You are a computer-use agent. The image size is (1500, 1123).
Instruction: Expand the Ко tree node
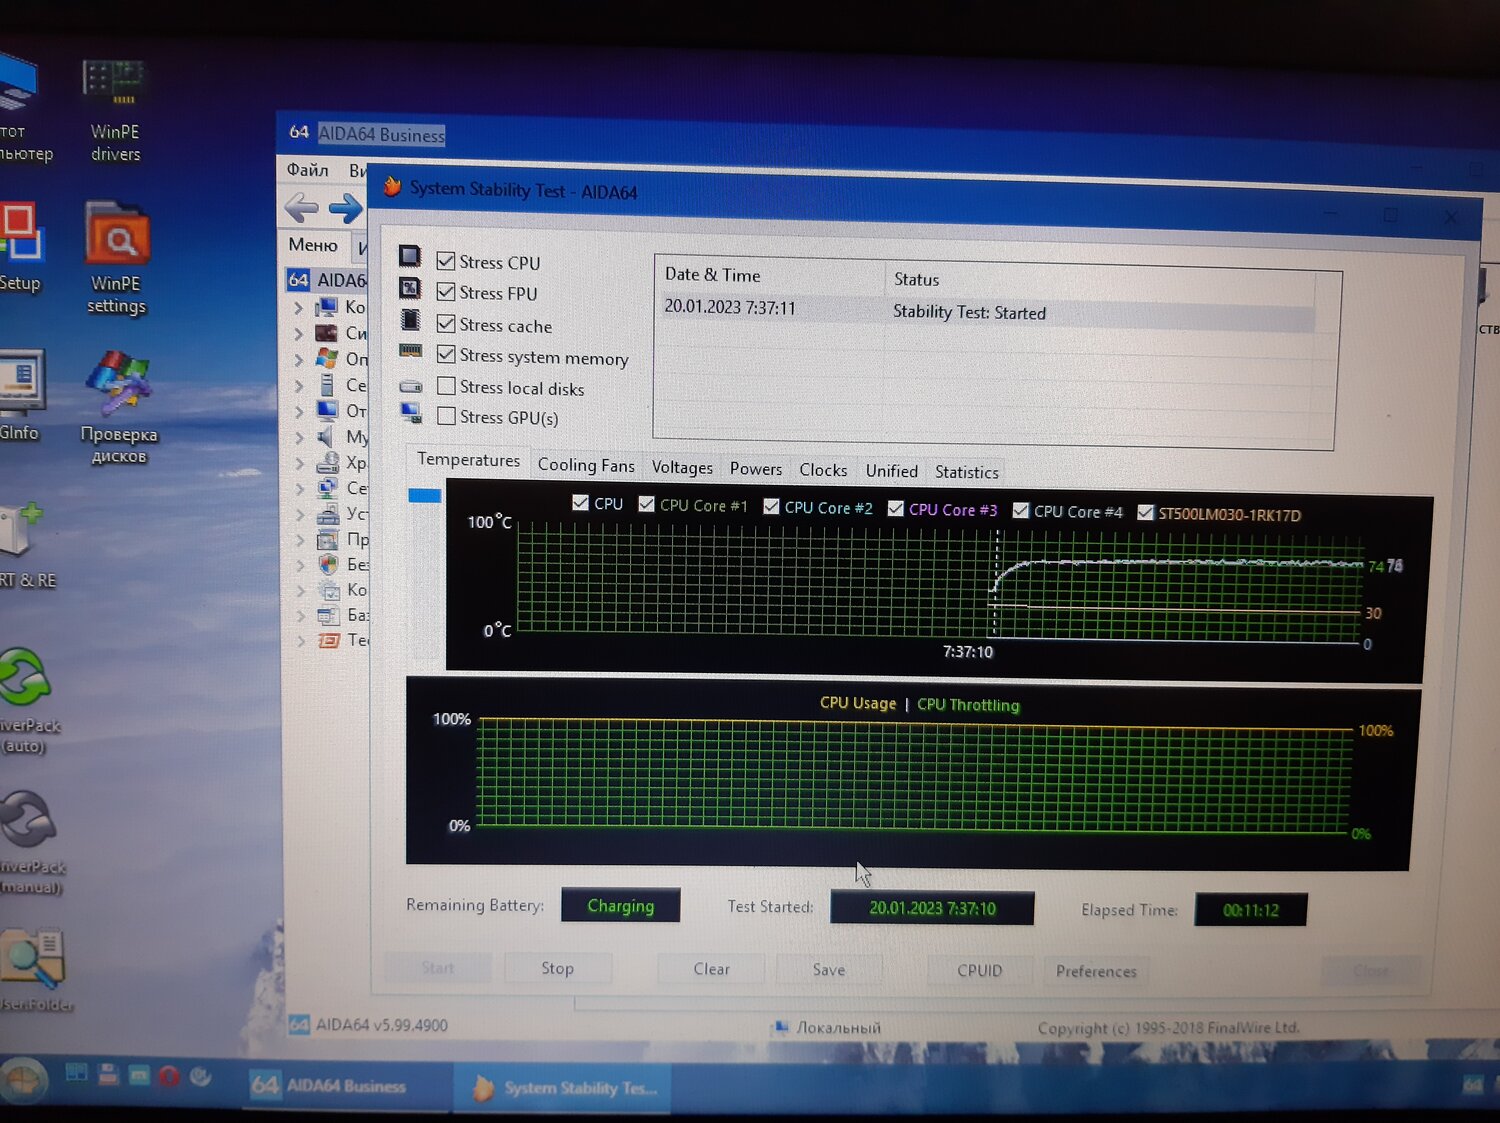click(299, 308)
